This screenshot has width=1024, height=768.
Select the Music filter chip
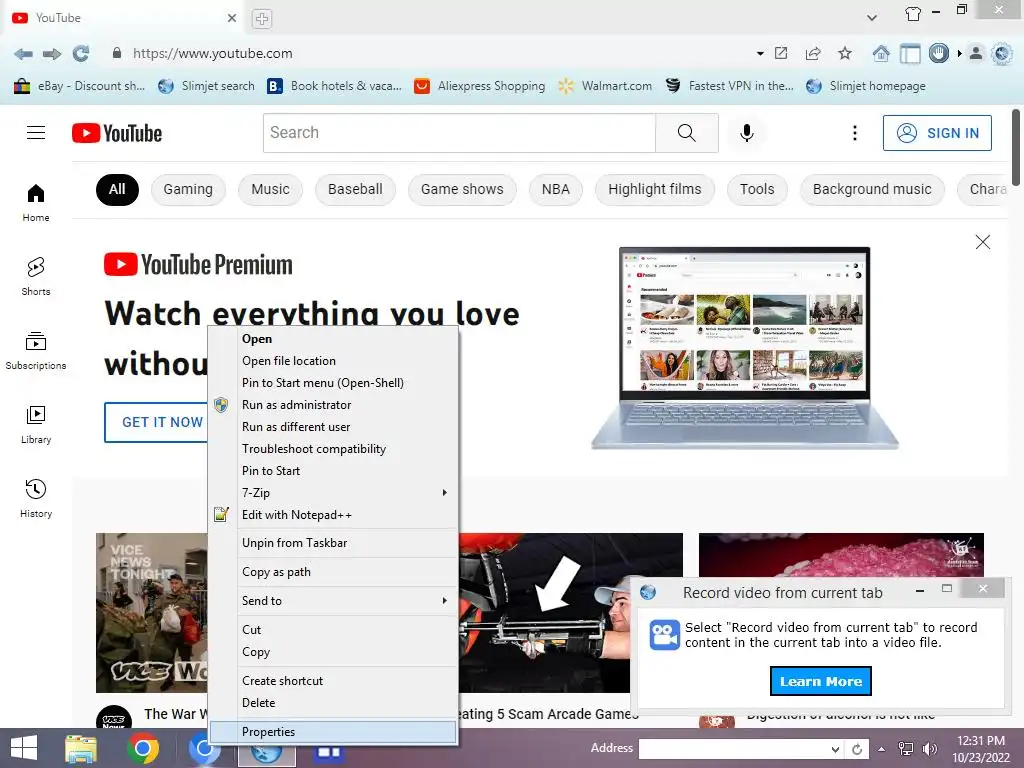pyautogui.click(x=270, y=189)
